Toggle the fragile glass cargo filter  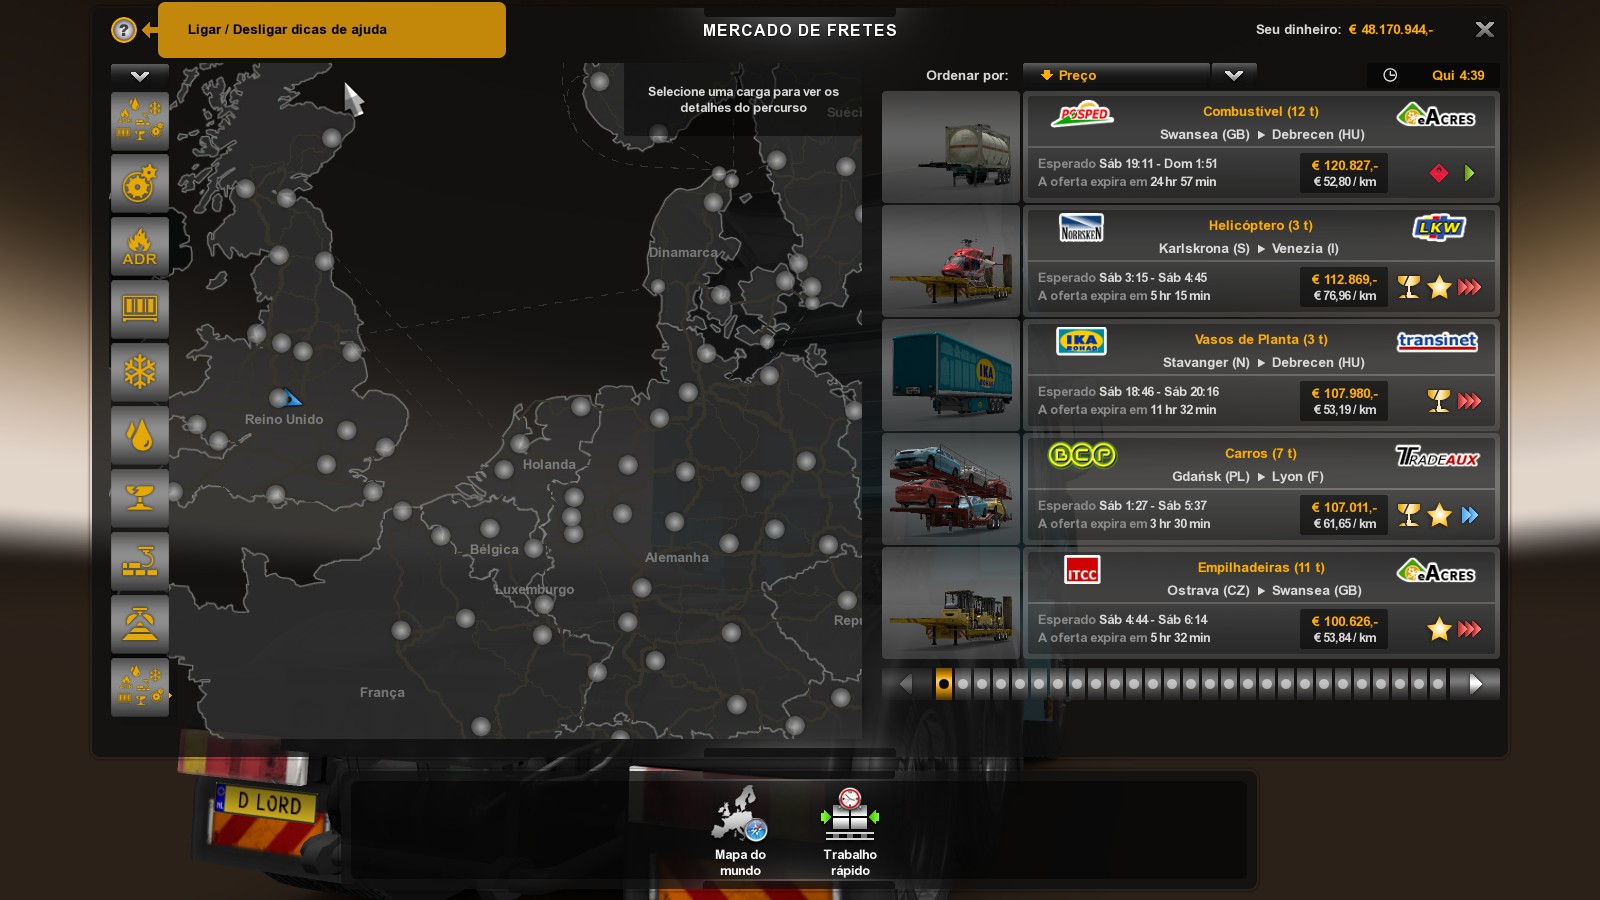coord(140,498)
